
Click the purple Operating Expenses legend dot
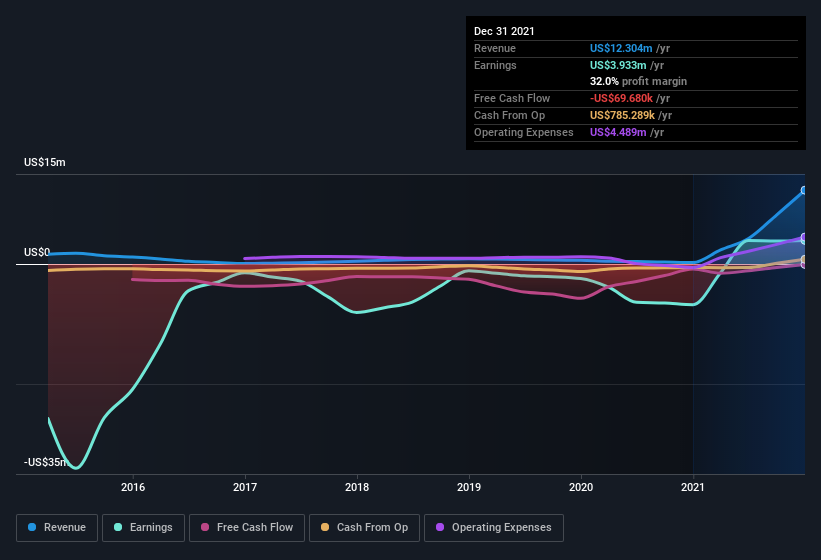pyautogui.click(x=440, y=527)
